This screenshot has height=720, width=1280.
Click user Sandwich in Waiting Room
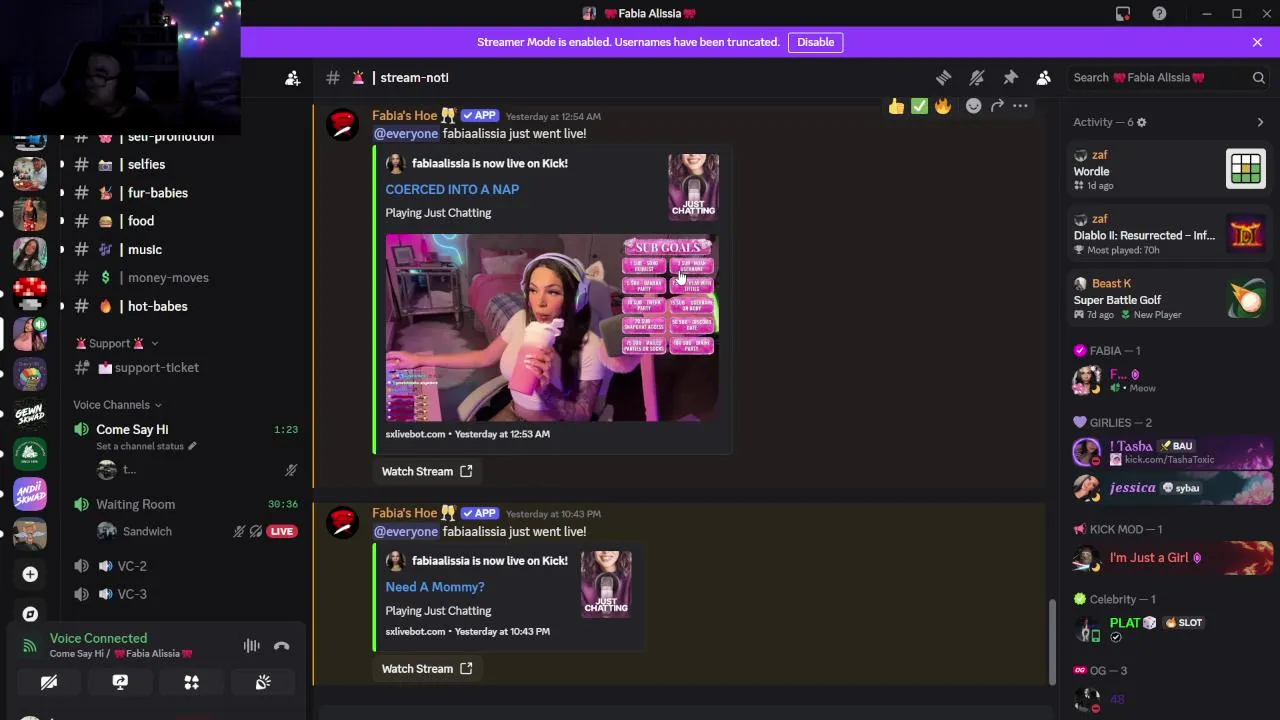tap(147, 532)
